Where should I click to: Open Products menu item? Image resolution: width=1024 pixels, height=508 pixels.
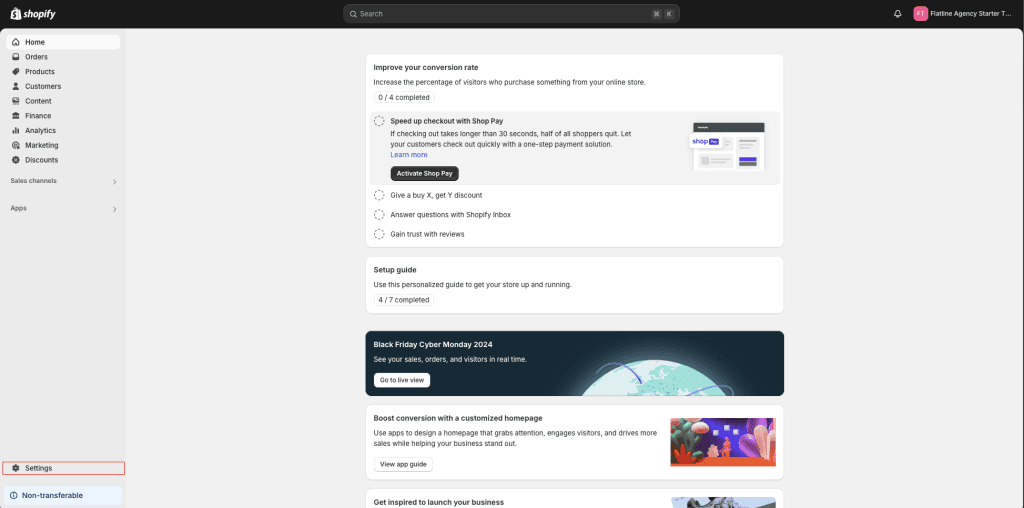pyautogui.click(x=63, y=72)
